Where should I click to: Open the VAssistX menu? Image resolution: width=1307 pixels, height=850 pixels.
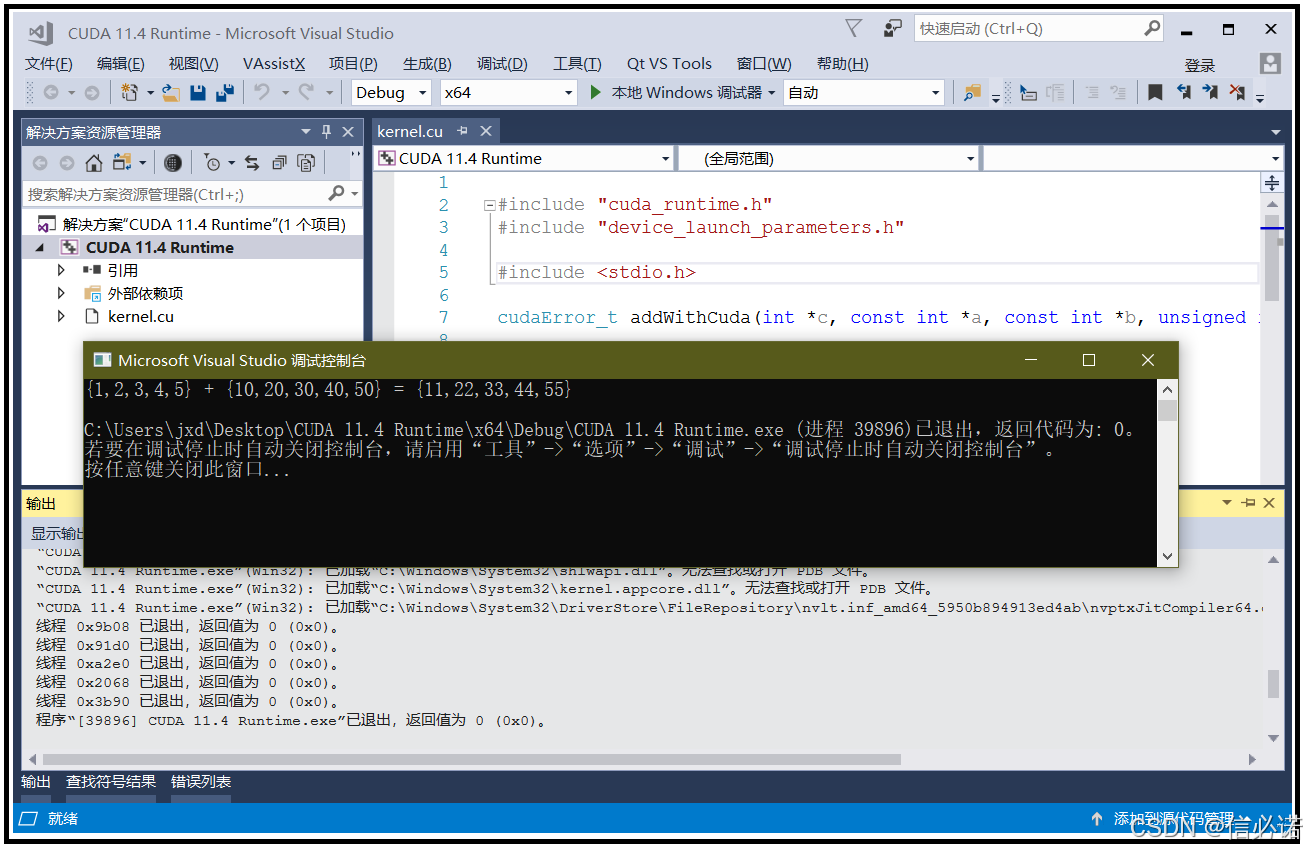[x=274, y=64]
